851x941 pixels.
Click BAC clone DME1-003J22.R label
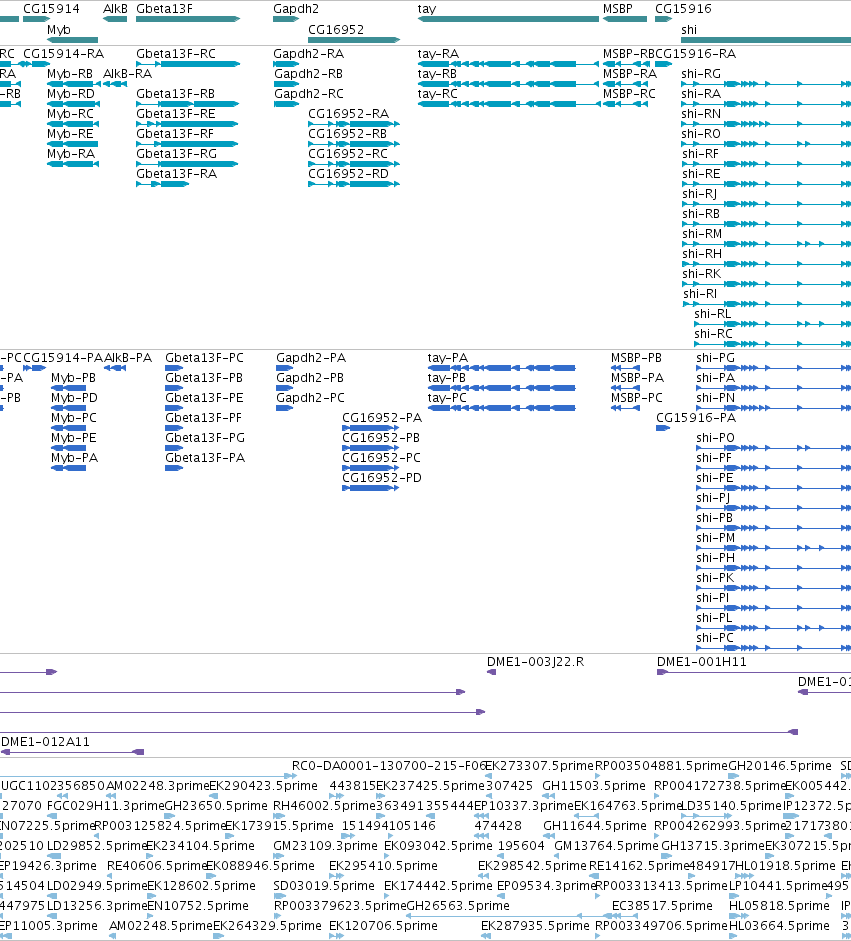coord(535,662)
